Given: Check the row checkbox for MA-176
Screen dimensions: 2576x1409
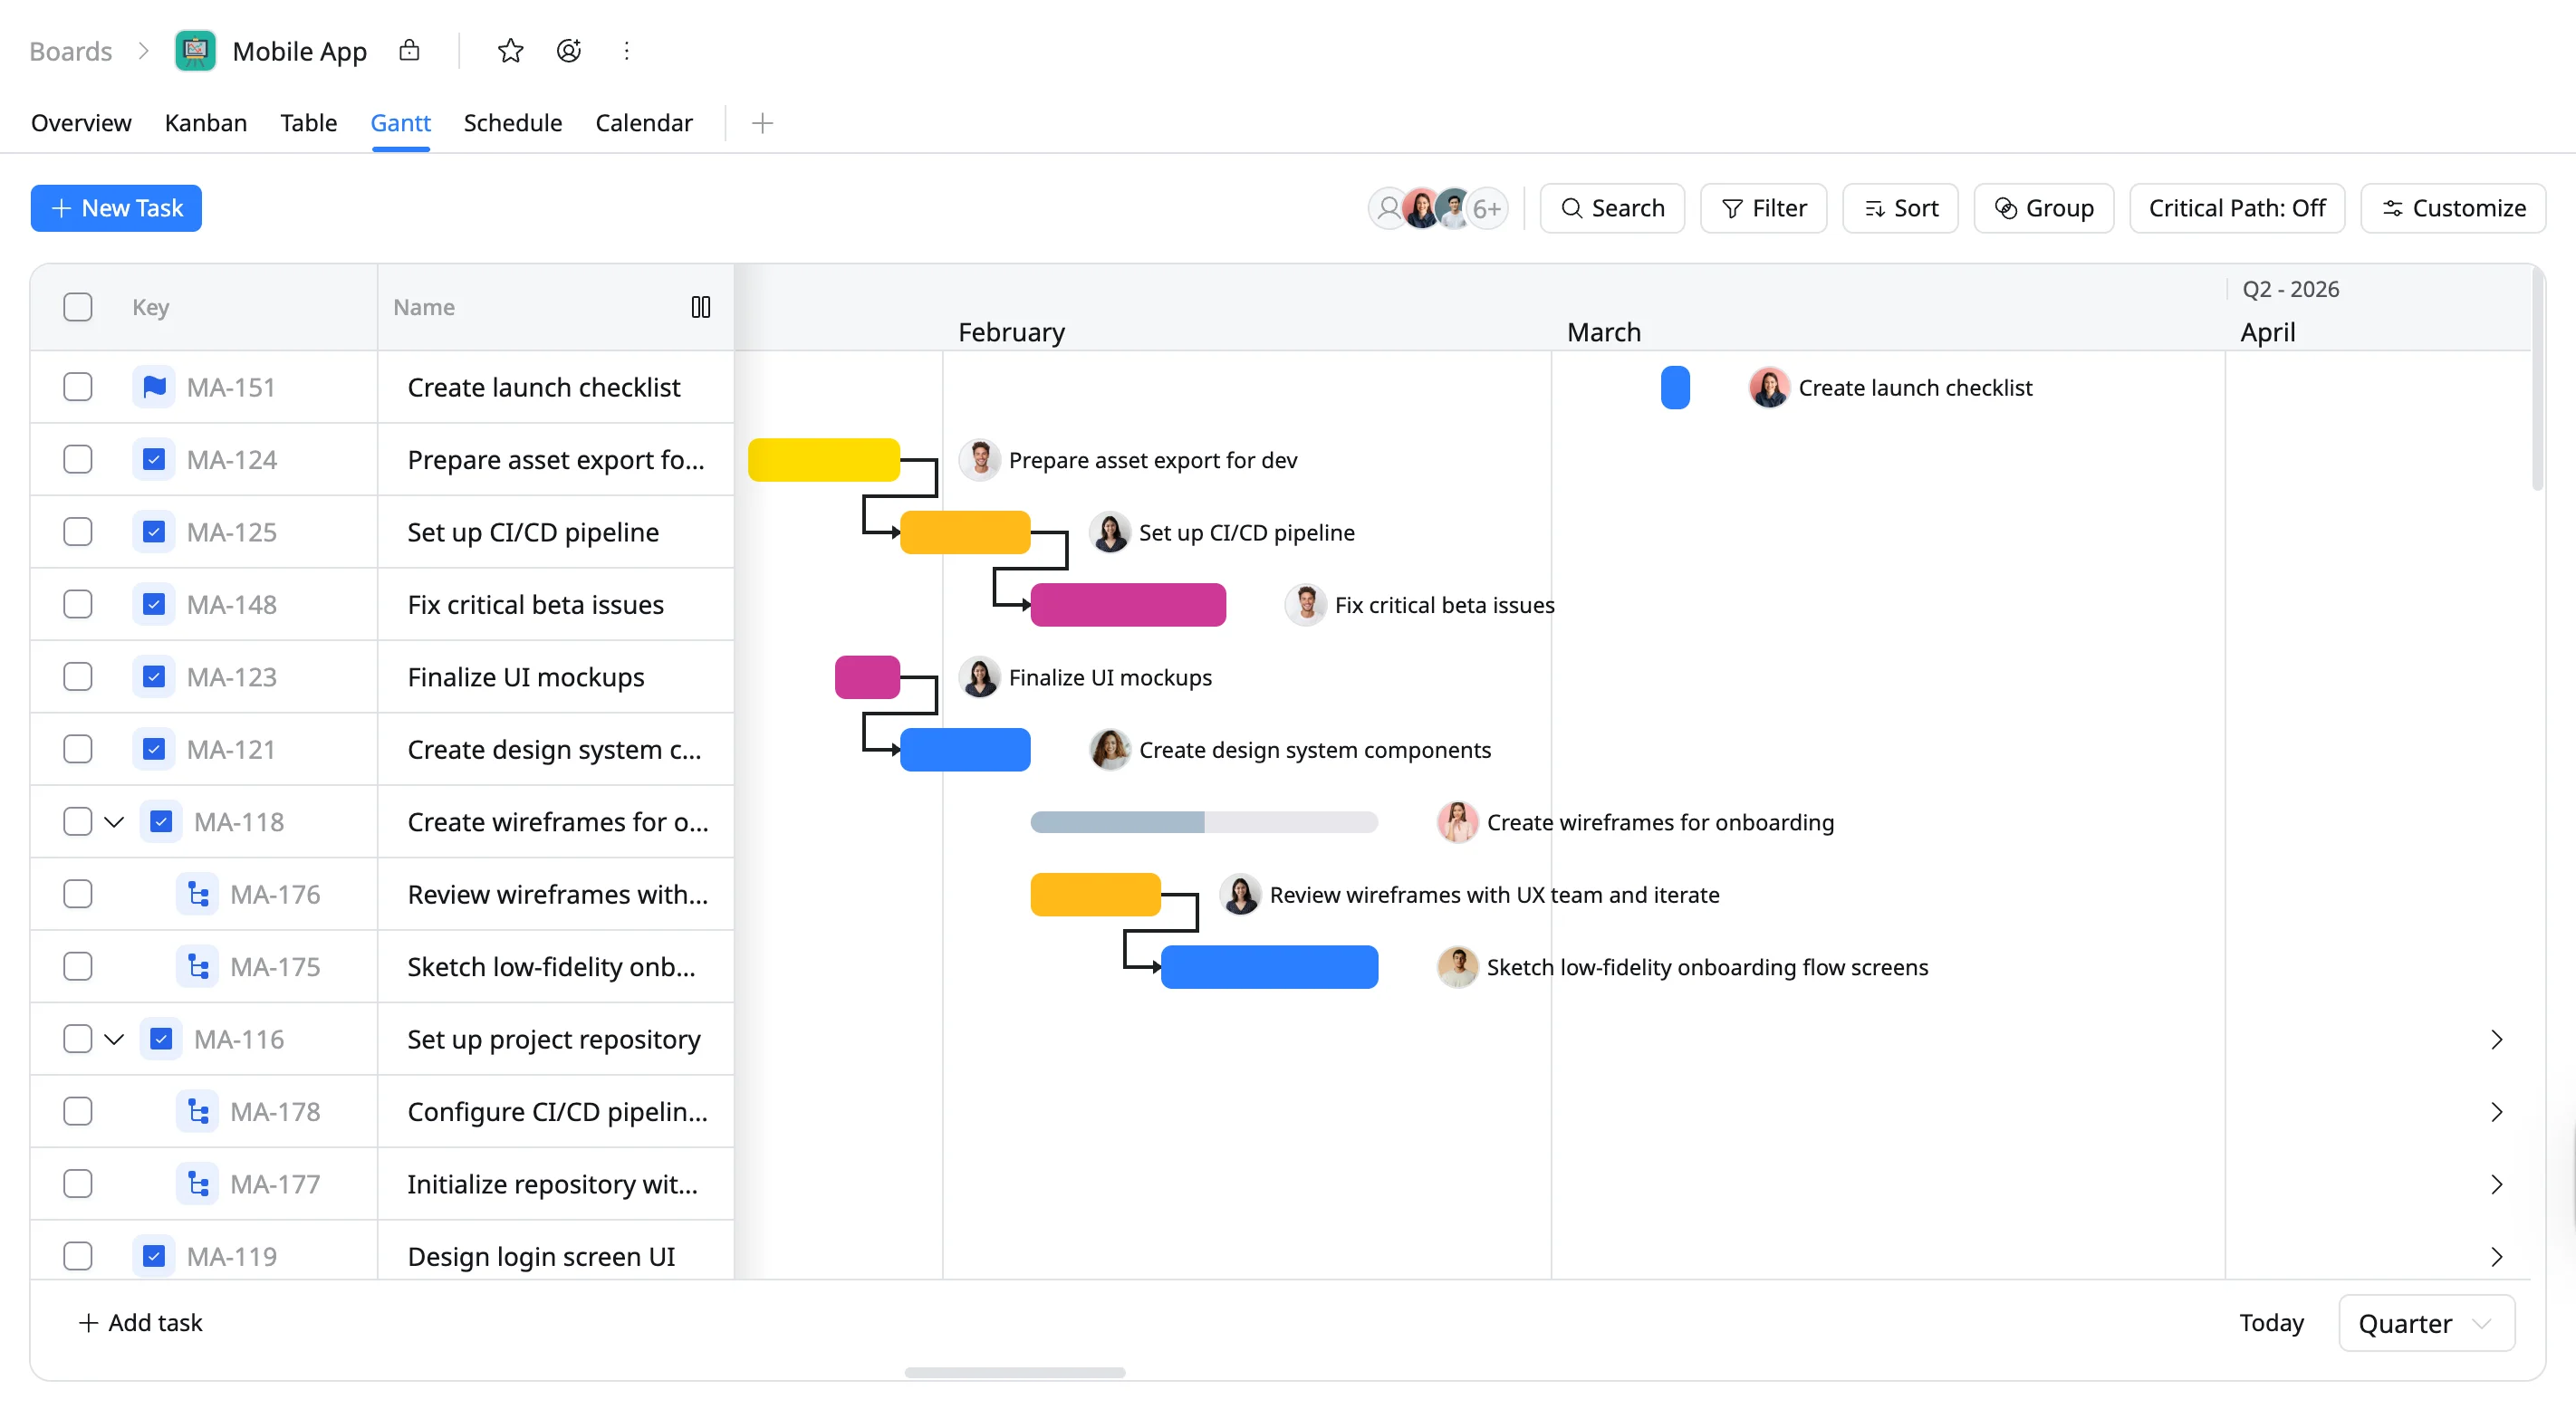Looking at the screenshot, I should click(x=78, y=894).
